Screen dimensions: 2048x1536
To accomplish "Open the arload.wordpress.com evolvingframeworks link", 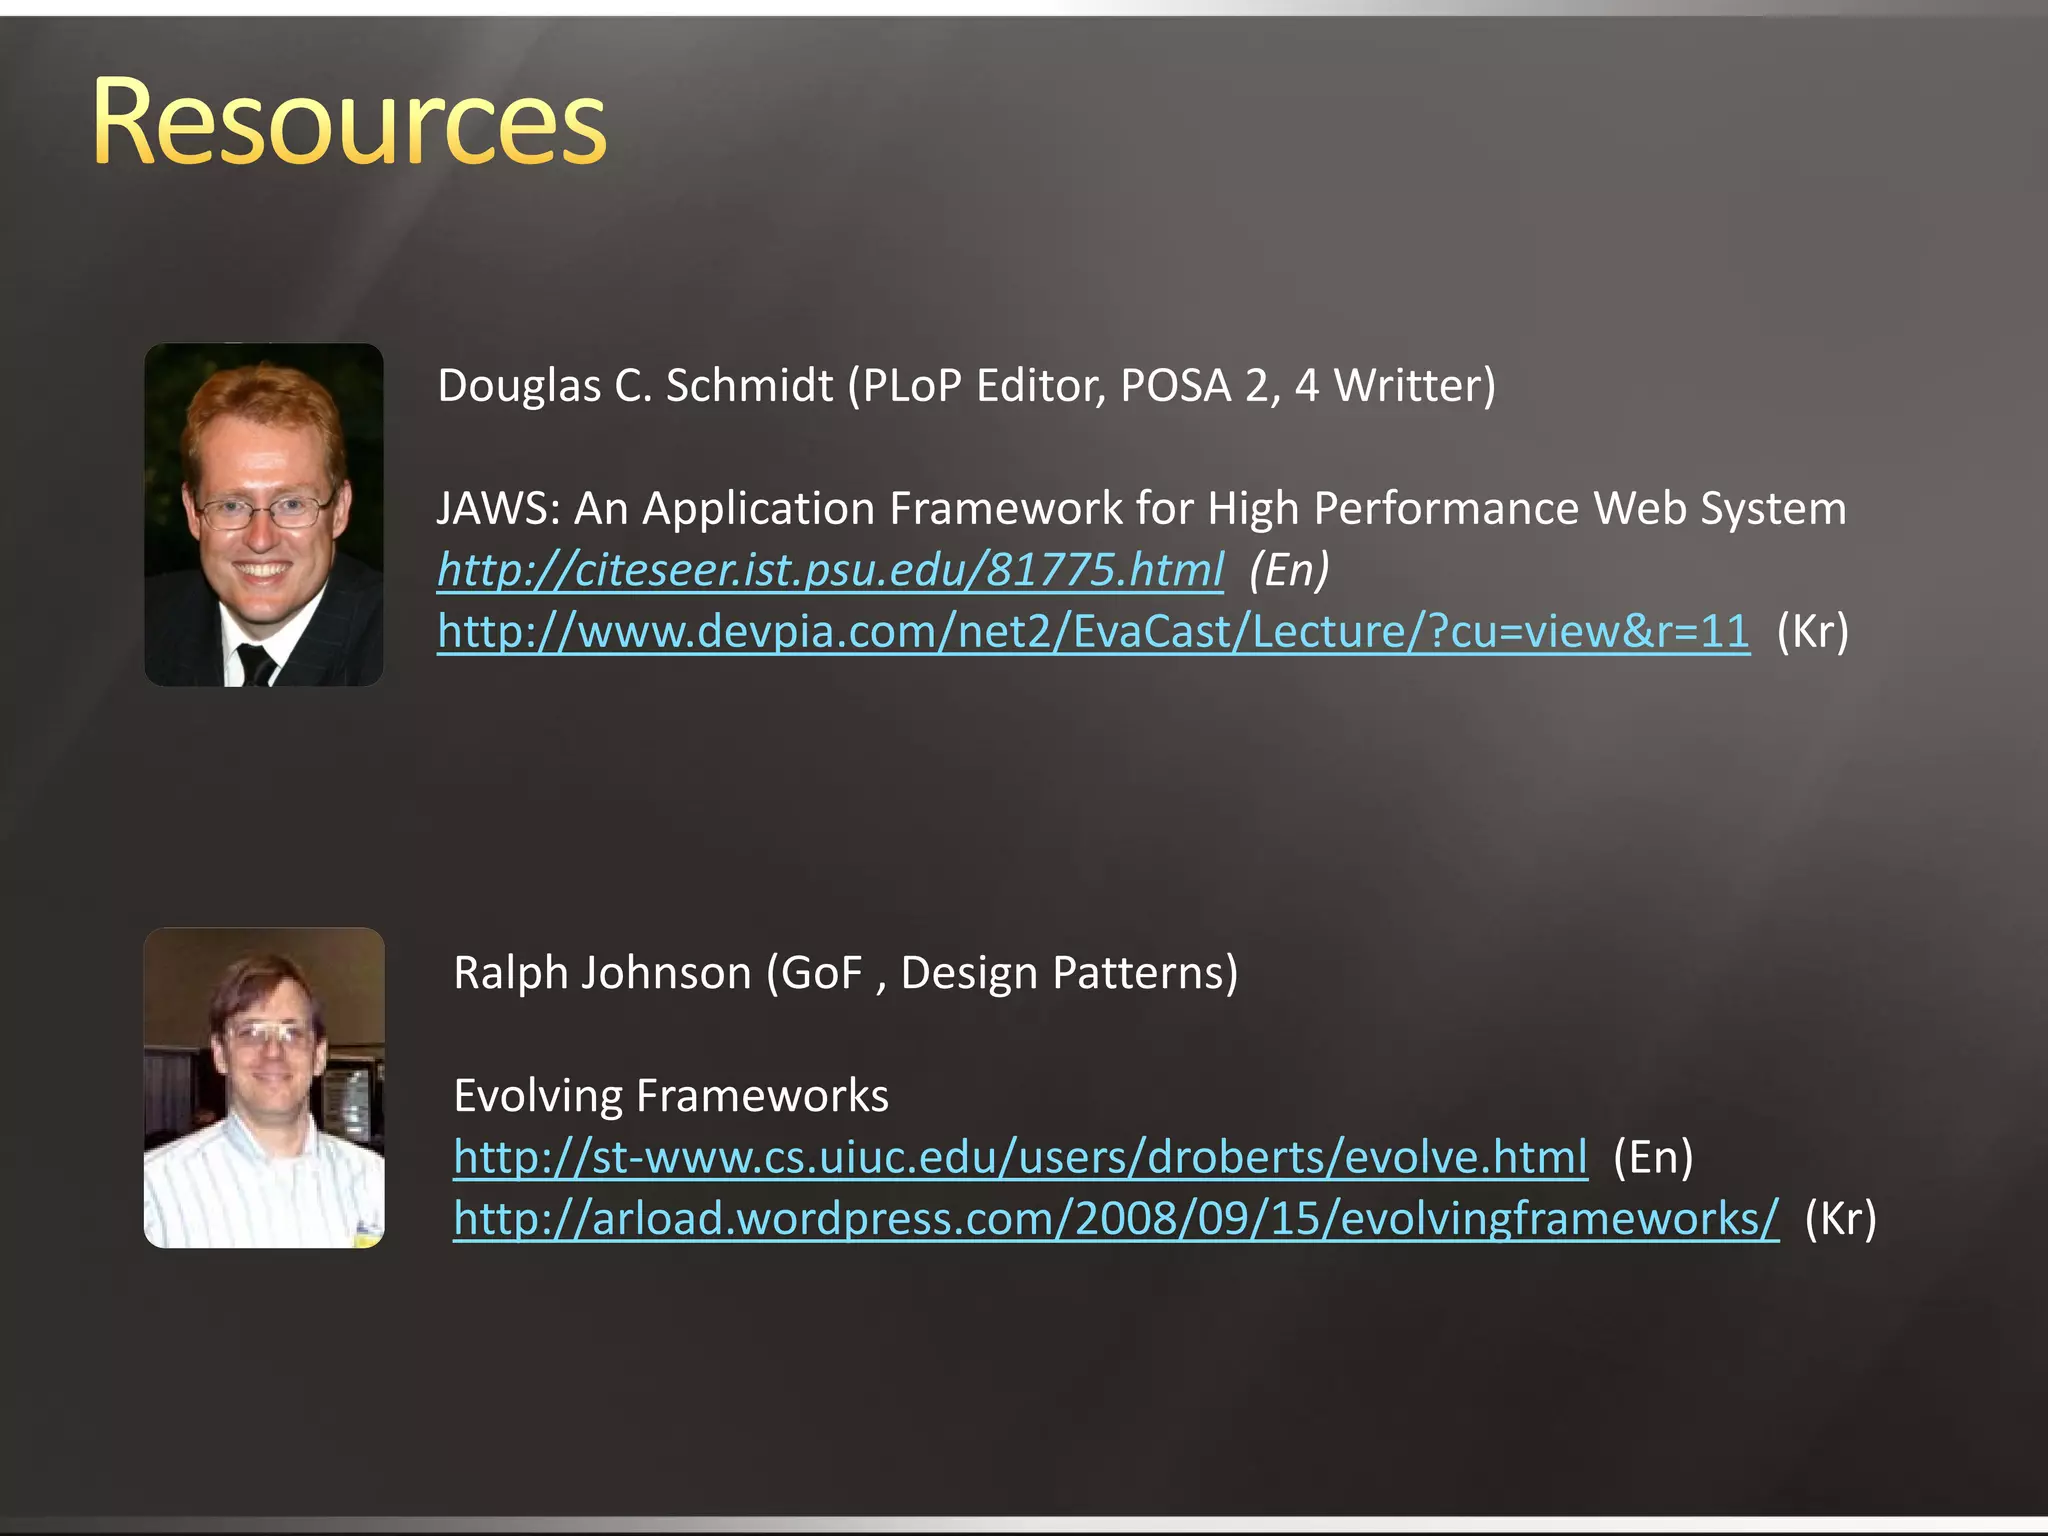I will (x=1115, y=1218).
